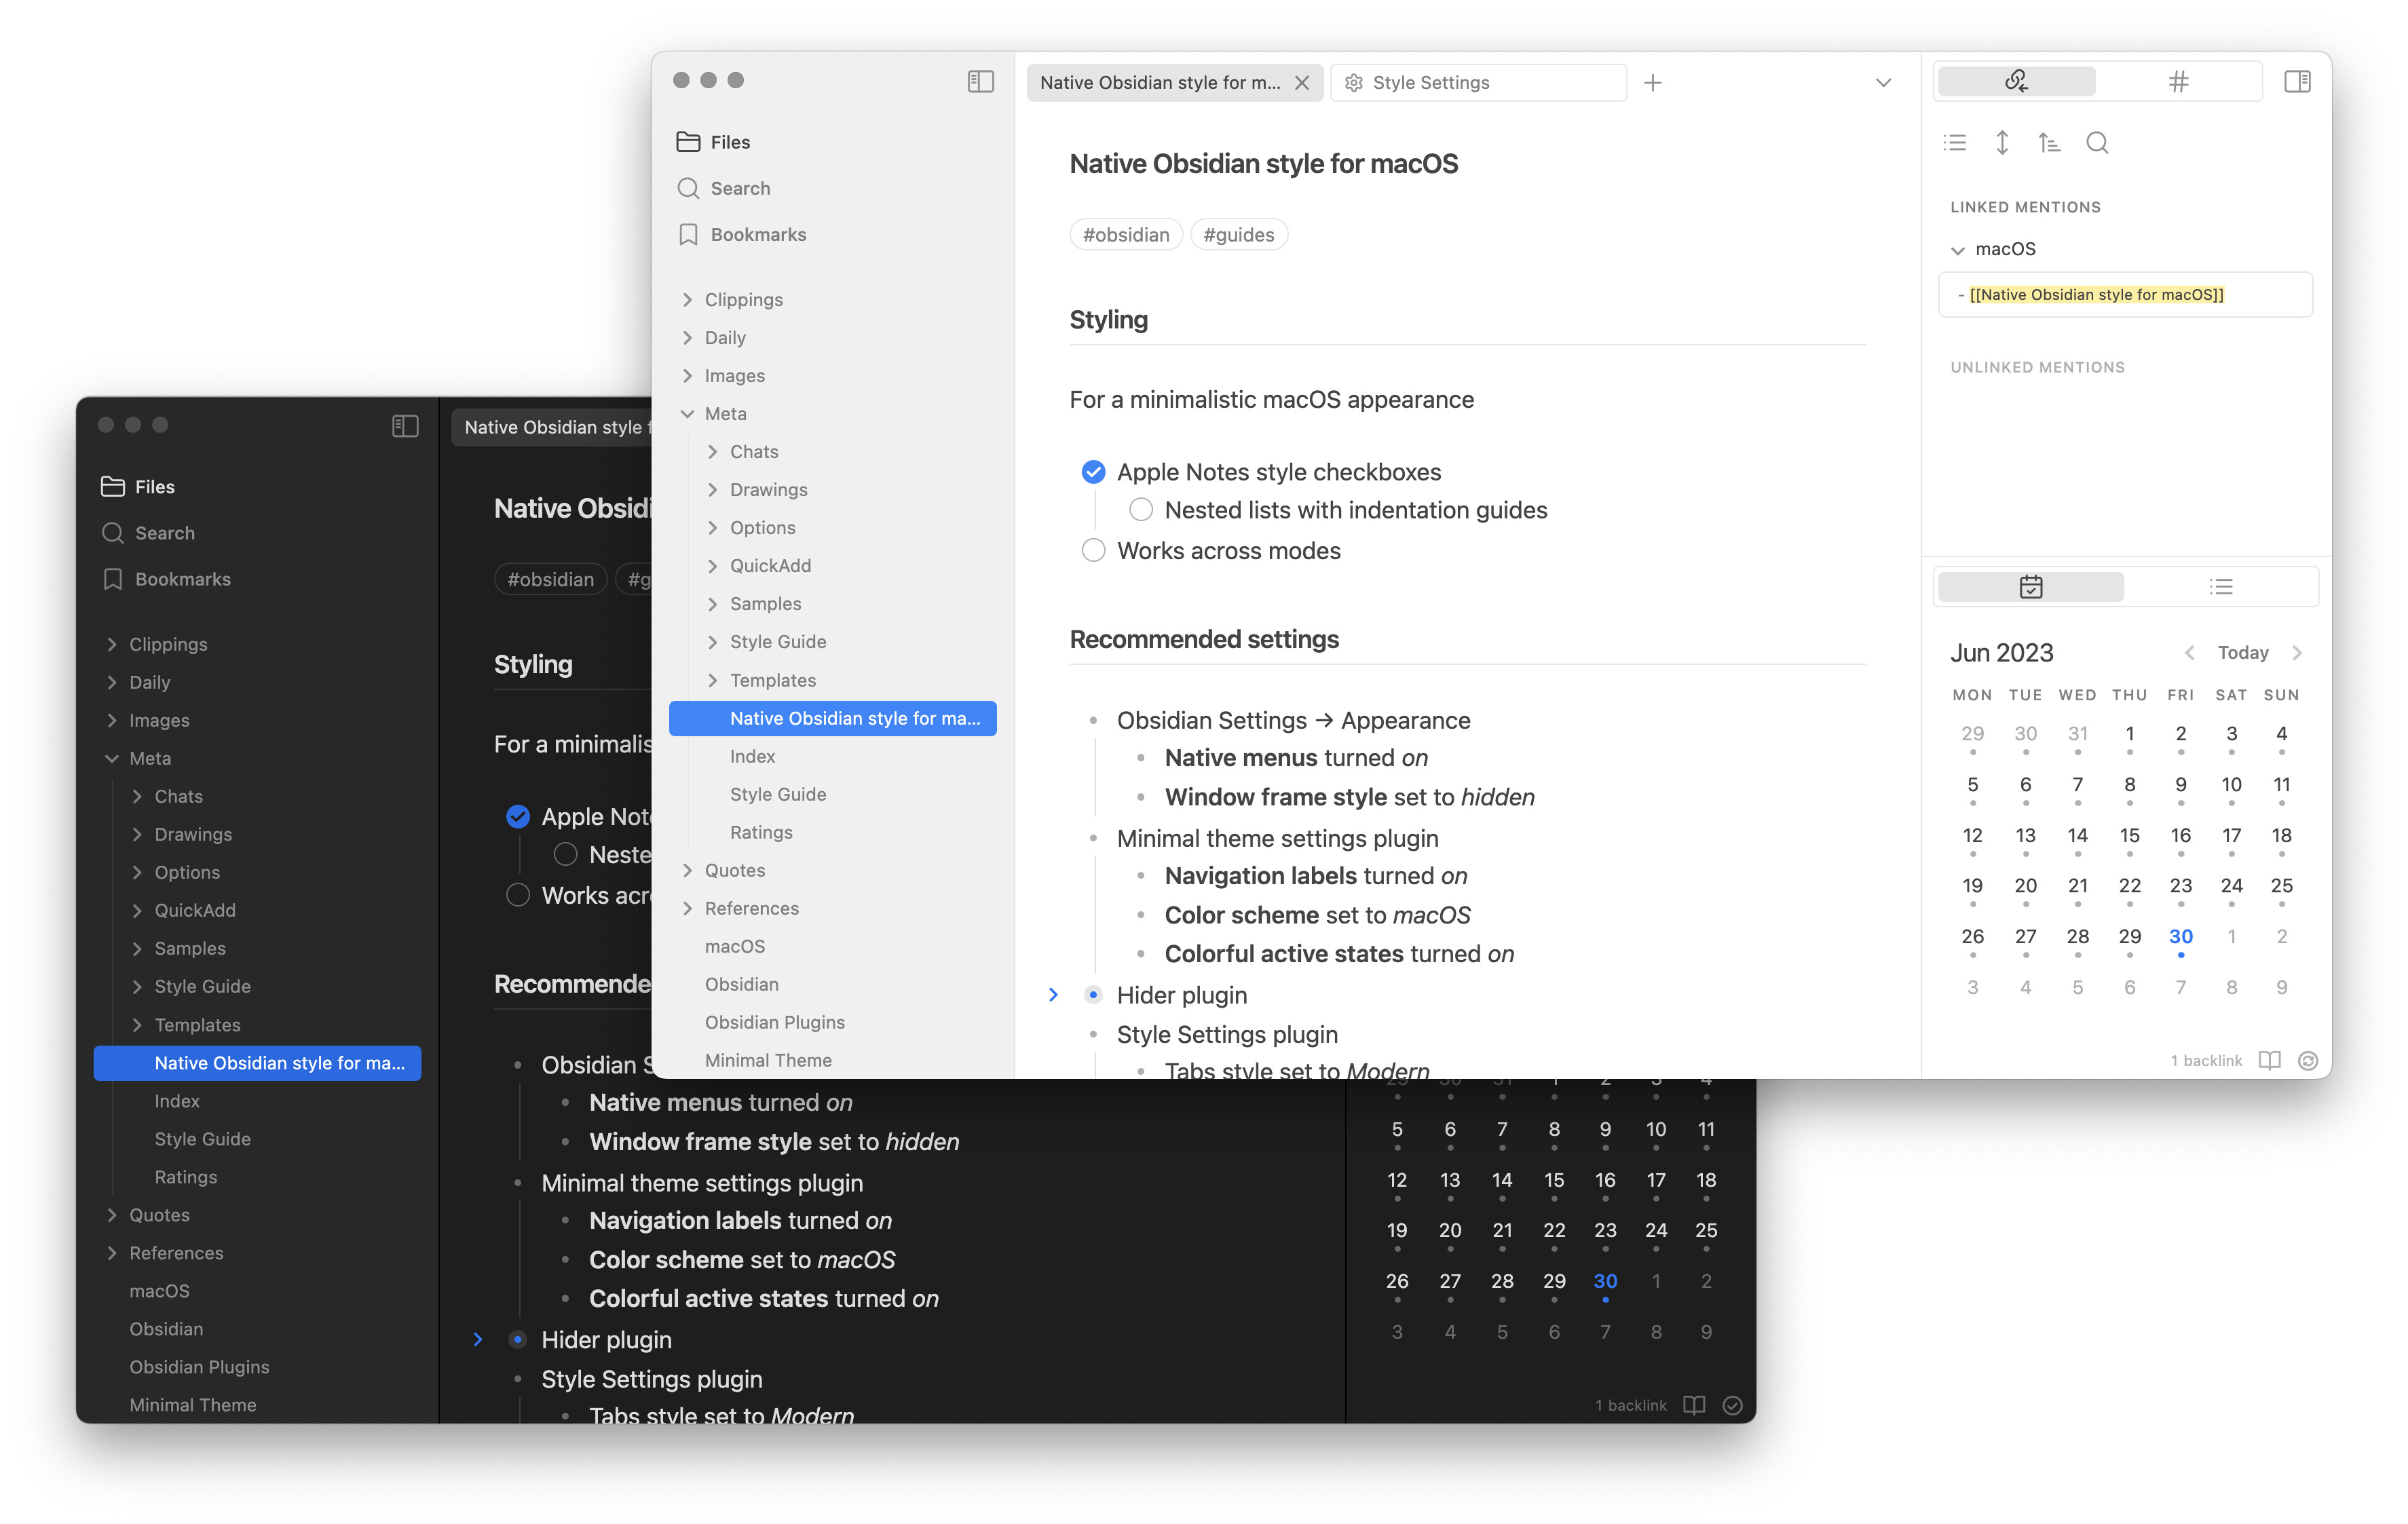Viewport: 2408px width, 1524px height.
Task: Toggle right sidebar panel icon
Action: click(2297, 82)
